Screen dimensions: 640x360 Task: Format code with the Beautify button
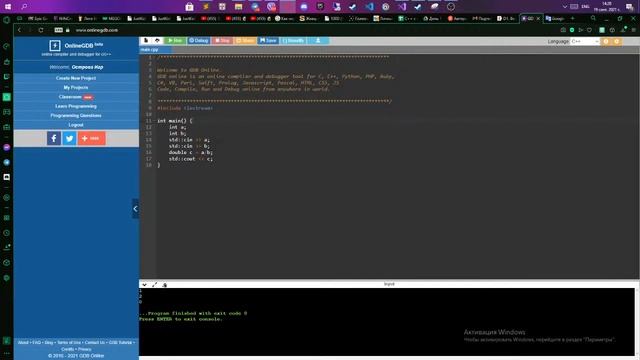293,40
